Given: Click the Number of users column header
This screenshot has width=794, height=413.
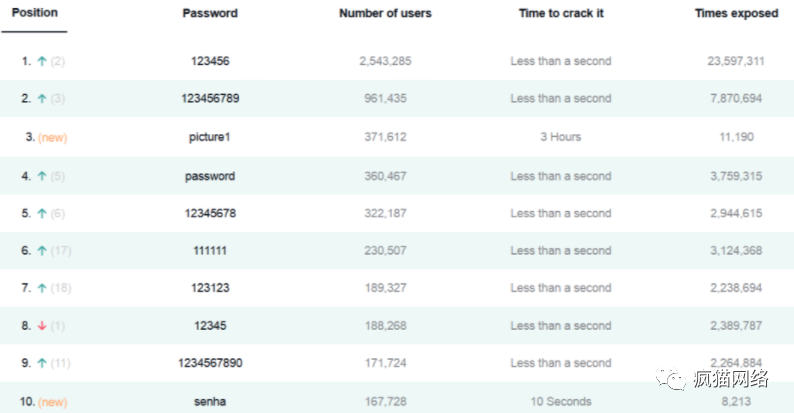Looking at the screenshot, I should coord(385,13).
